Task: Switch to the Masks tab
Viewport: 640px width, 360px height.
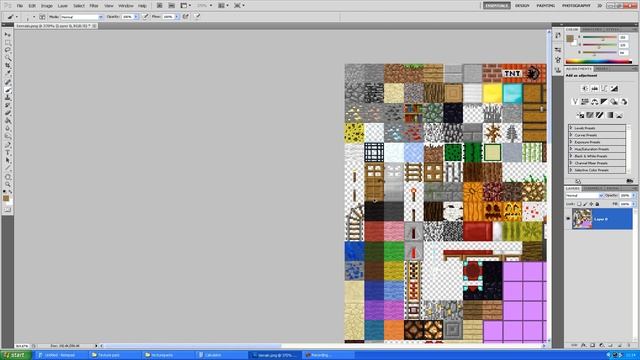Action: click(602, 69)
